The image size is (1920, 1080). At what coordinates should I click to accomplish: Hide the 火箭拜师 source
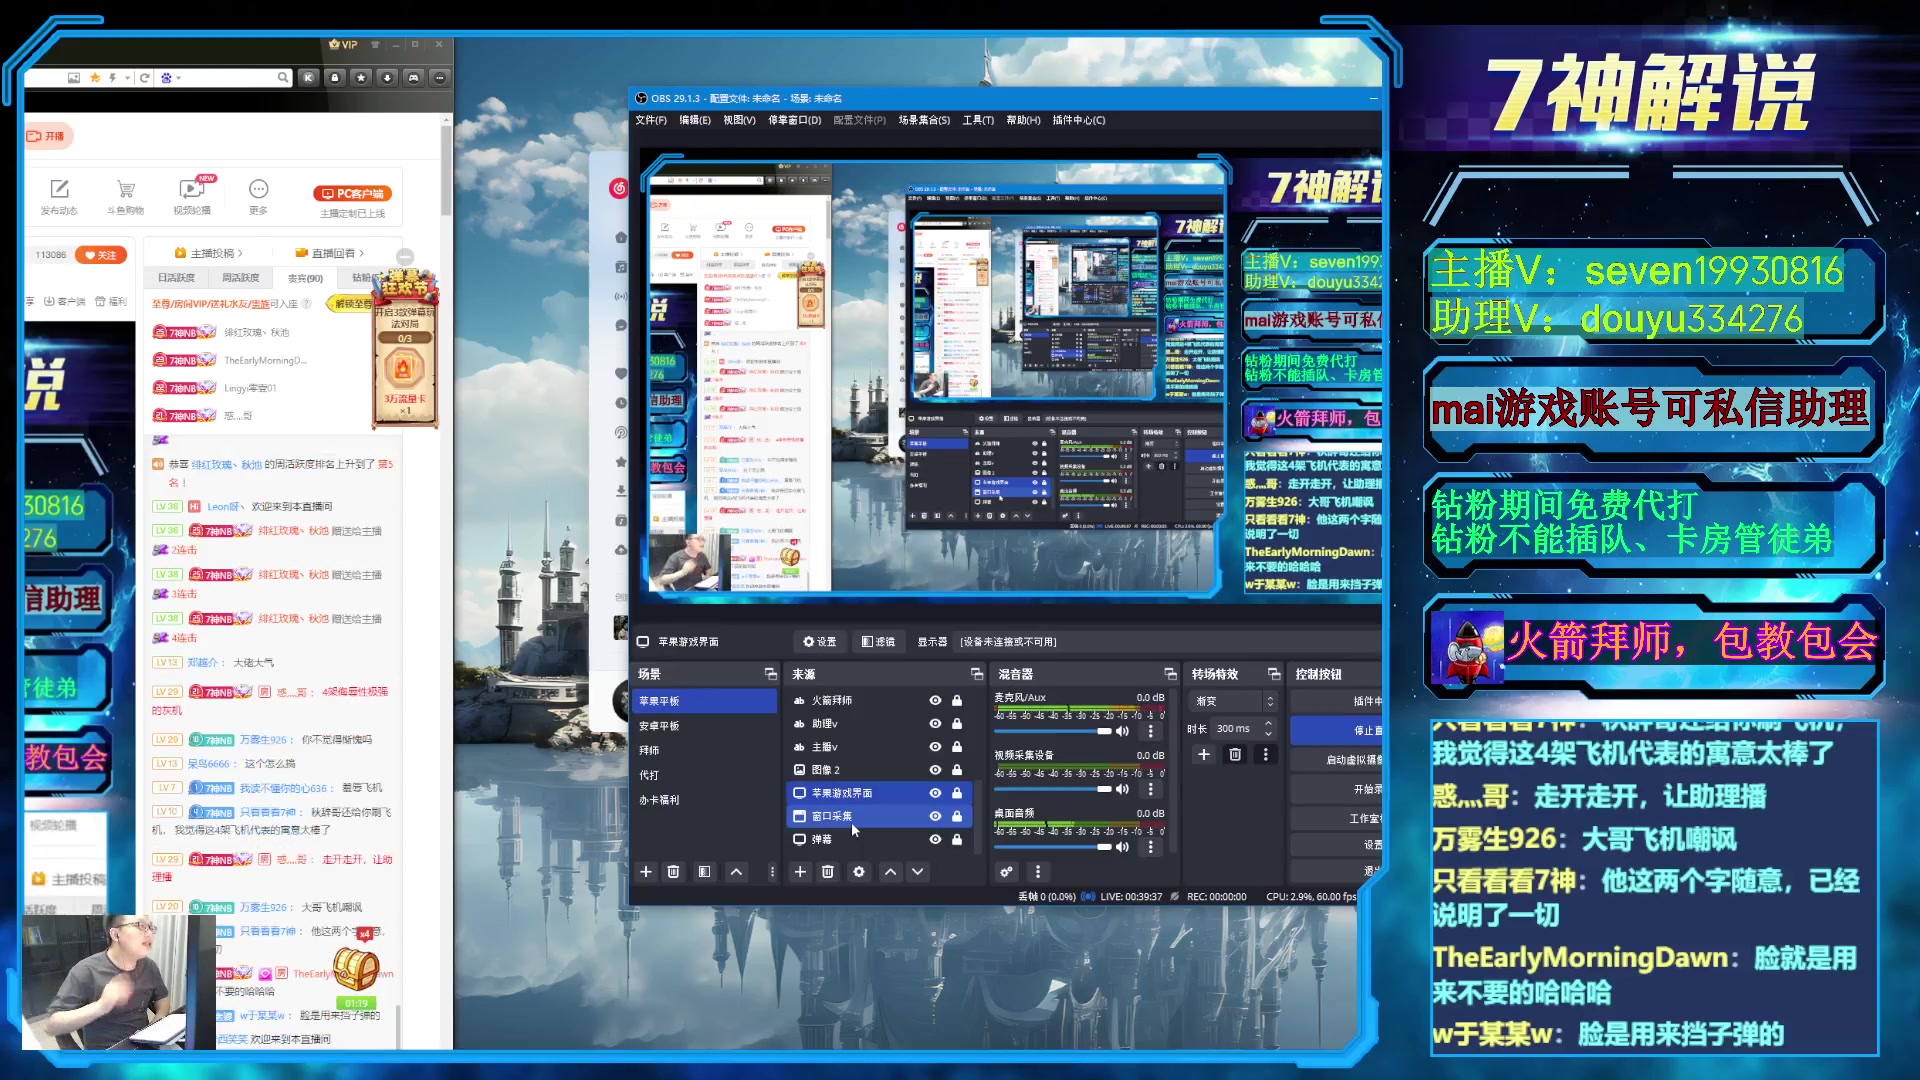click(x=935, y=701)
